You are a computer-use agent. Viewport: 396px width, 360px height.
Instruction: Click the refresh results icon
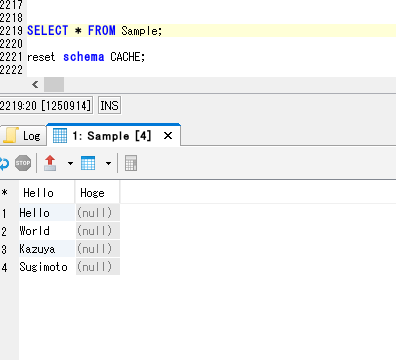4,163
